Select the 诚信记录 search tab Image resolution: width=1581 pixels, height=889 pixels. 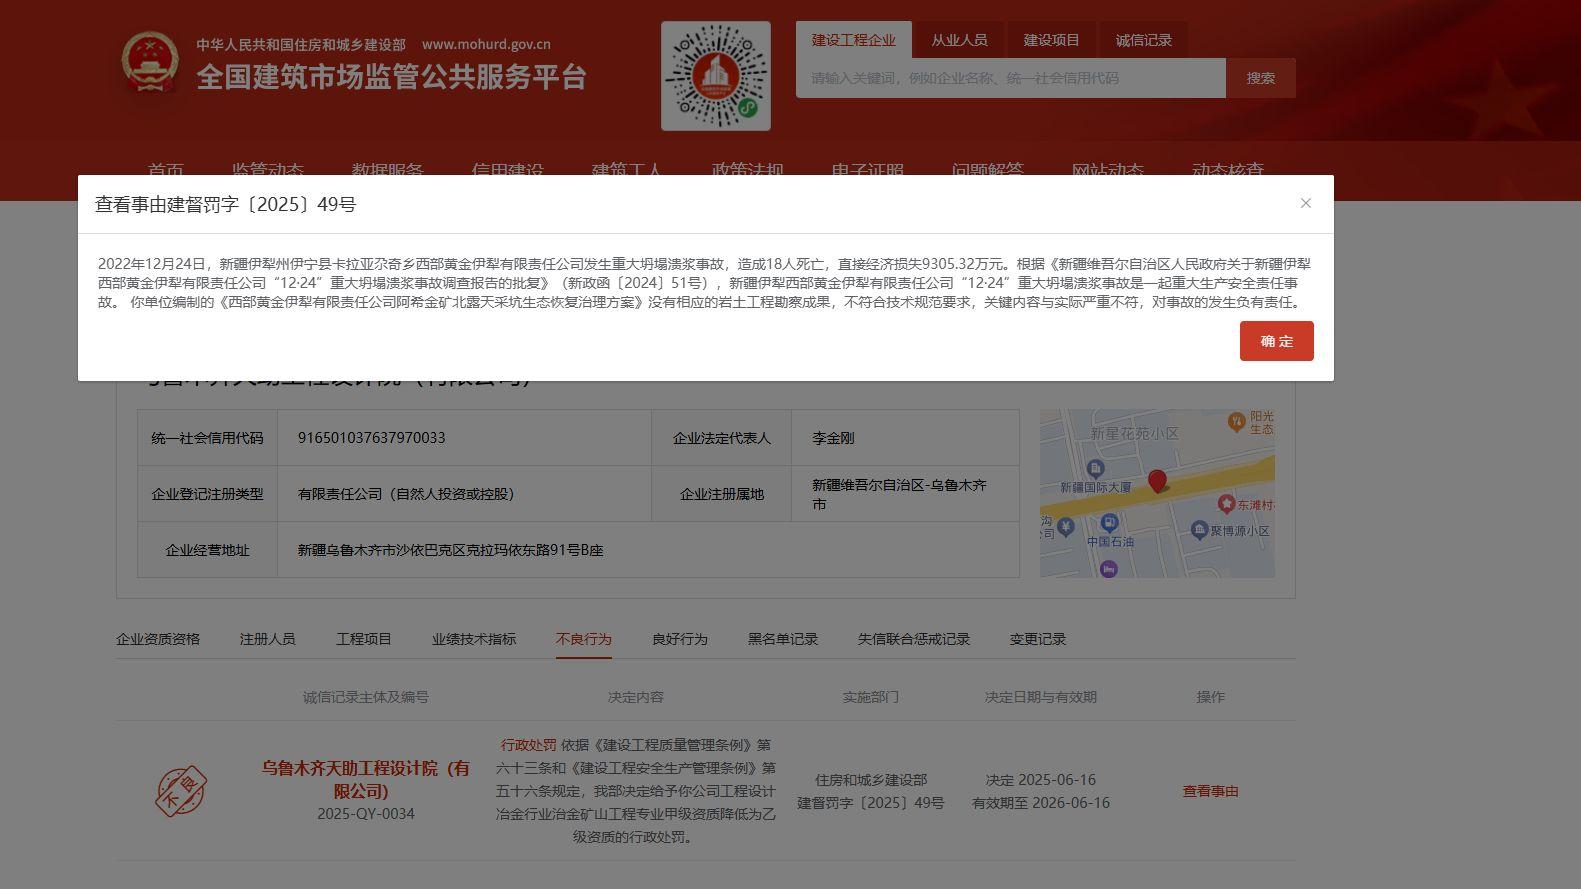(x=1143, y=40)
